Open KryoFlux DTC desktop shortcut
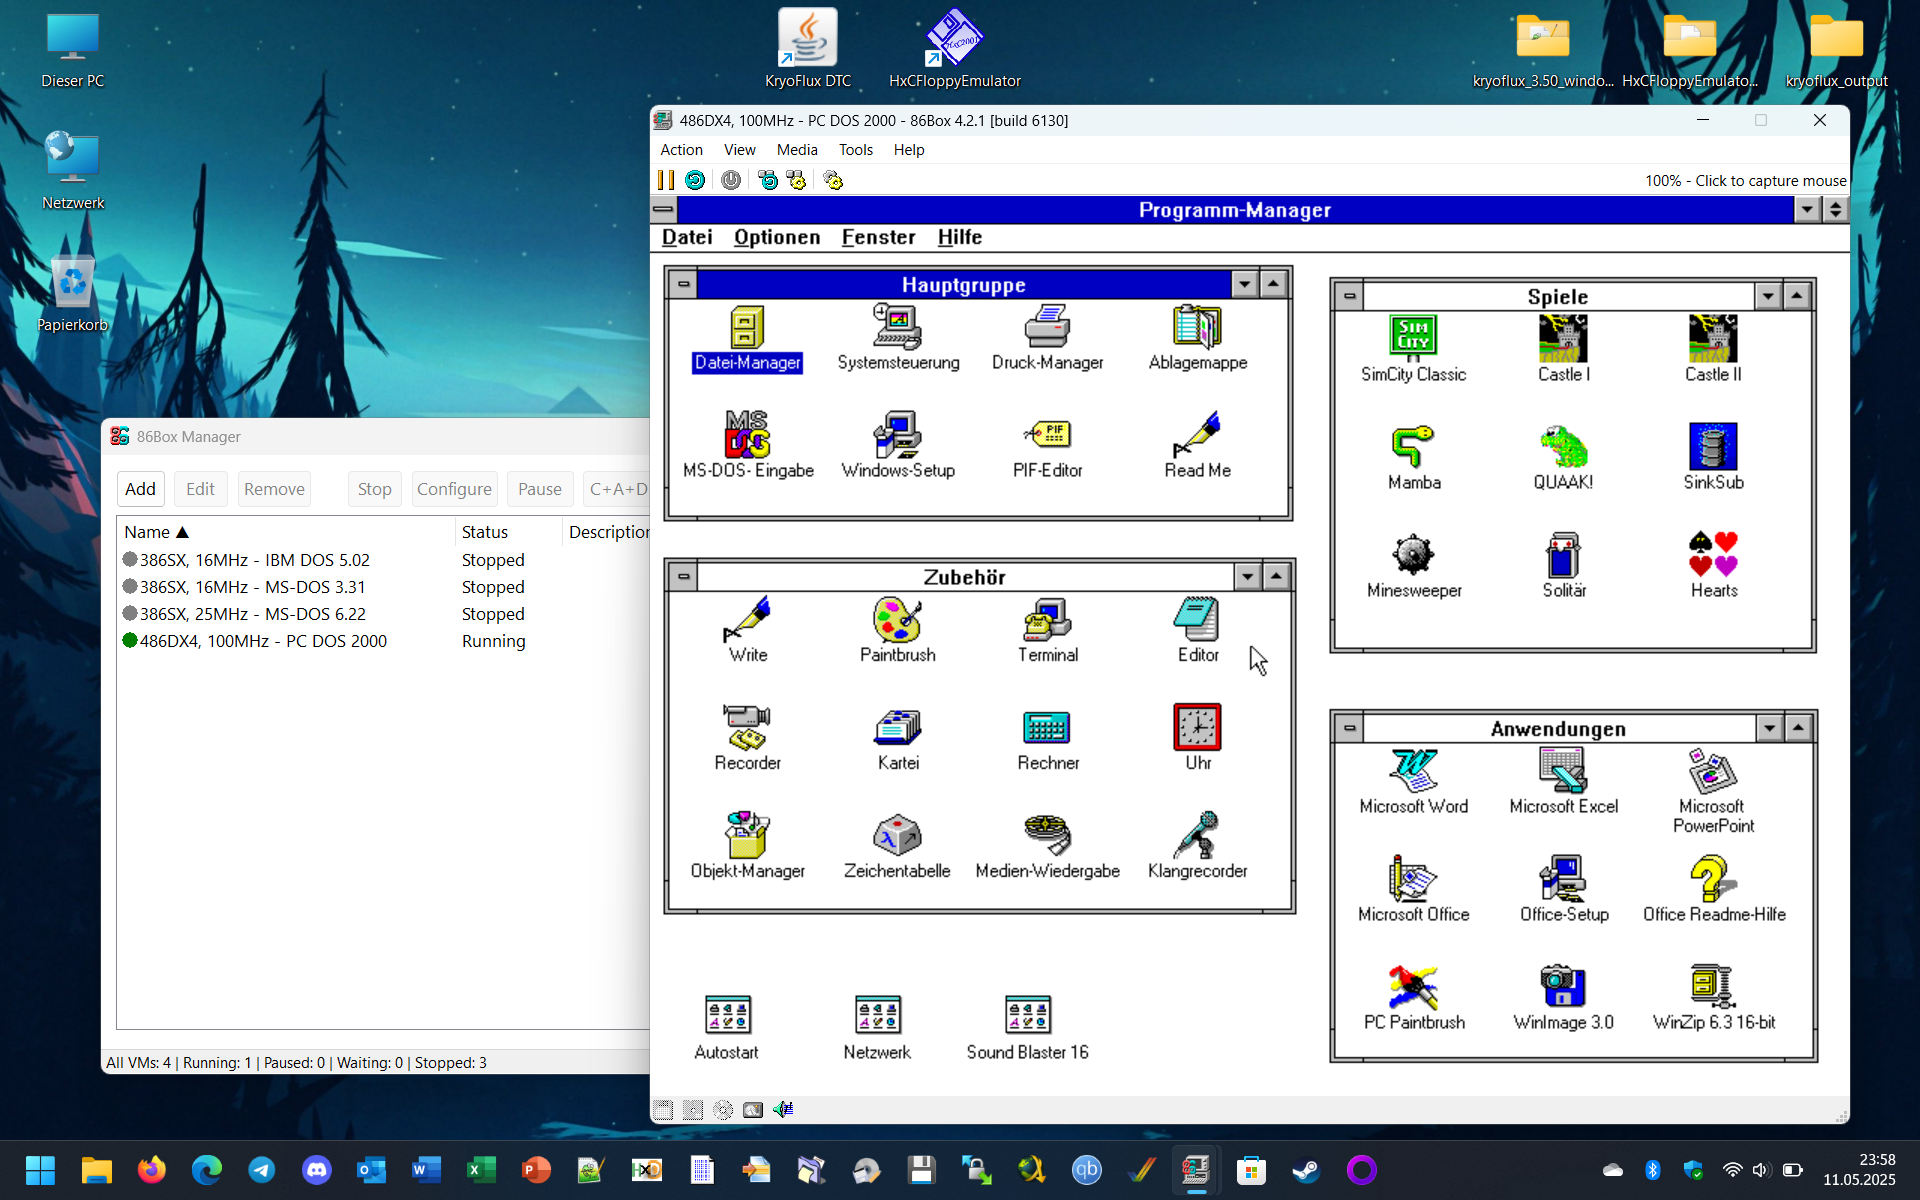This screenshot has height=1200, width=1920. click(808, 48)
